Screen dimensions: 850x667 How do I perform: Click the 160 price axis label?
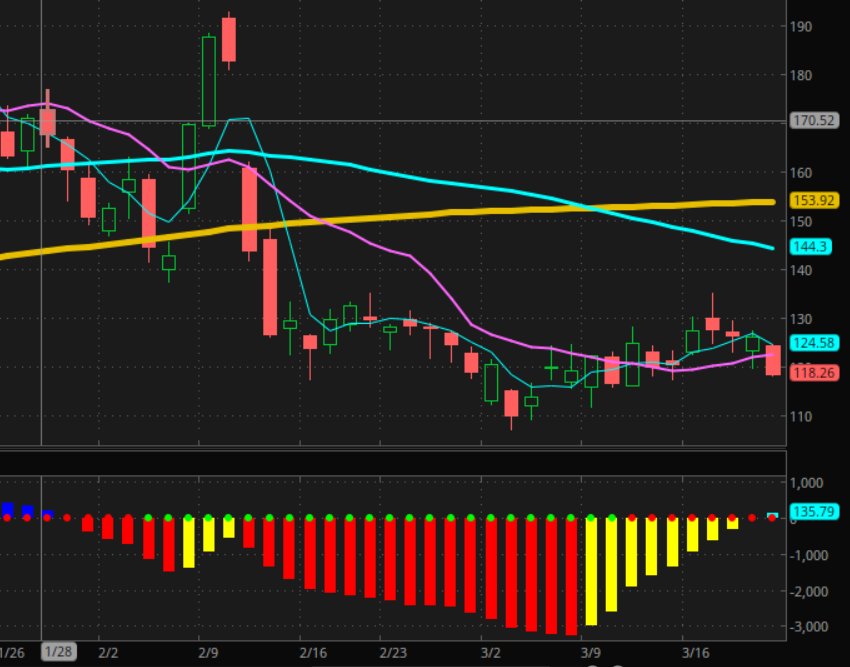pyautogui.click(x=801, y=173)
